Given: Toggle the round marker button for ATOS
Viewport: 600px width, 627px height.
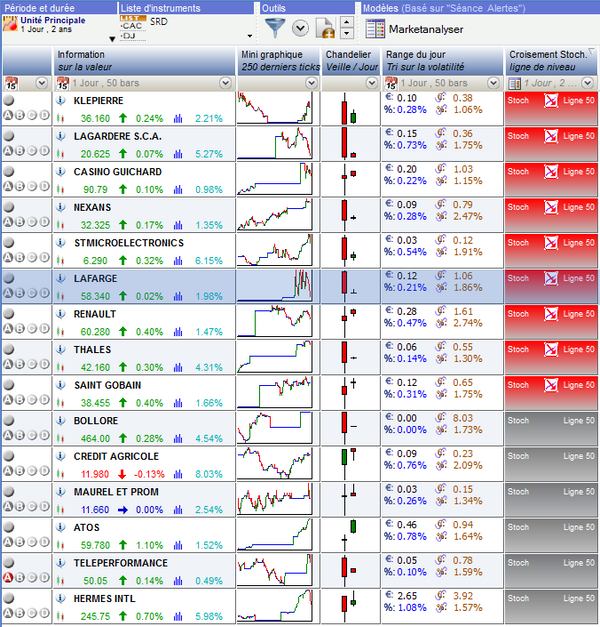Looking at the screenshot, I should click(x=9, y=527).
